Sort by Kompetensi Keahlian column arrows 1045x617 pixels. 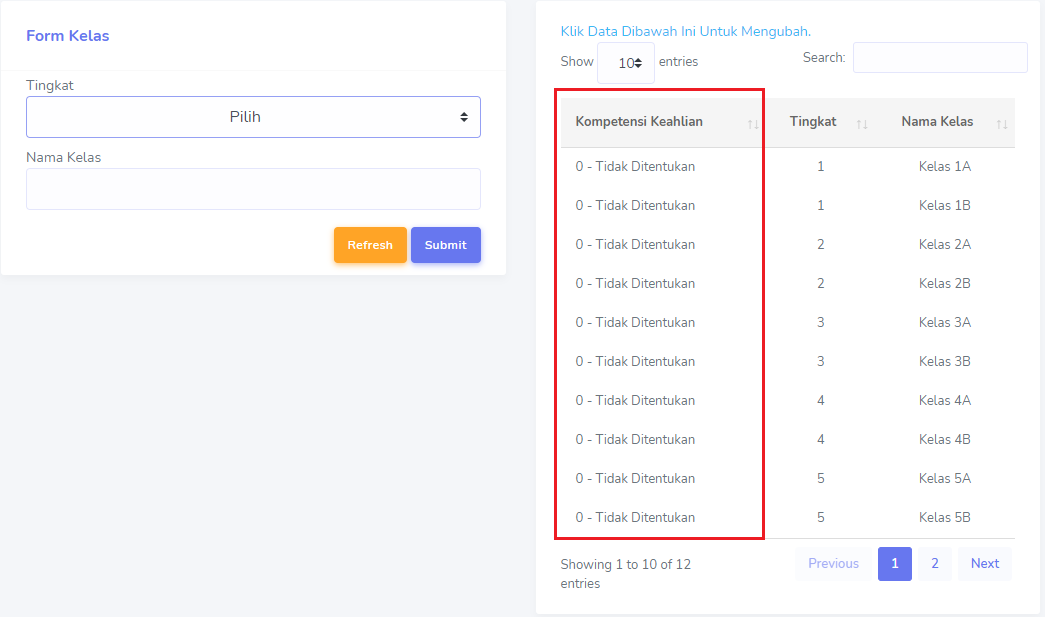click(x=753, y=123)
